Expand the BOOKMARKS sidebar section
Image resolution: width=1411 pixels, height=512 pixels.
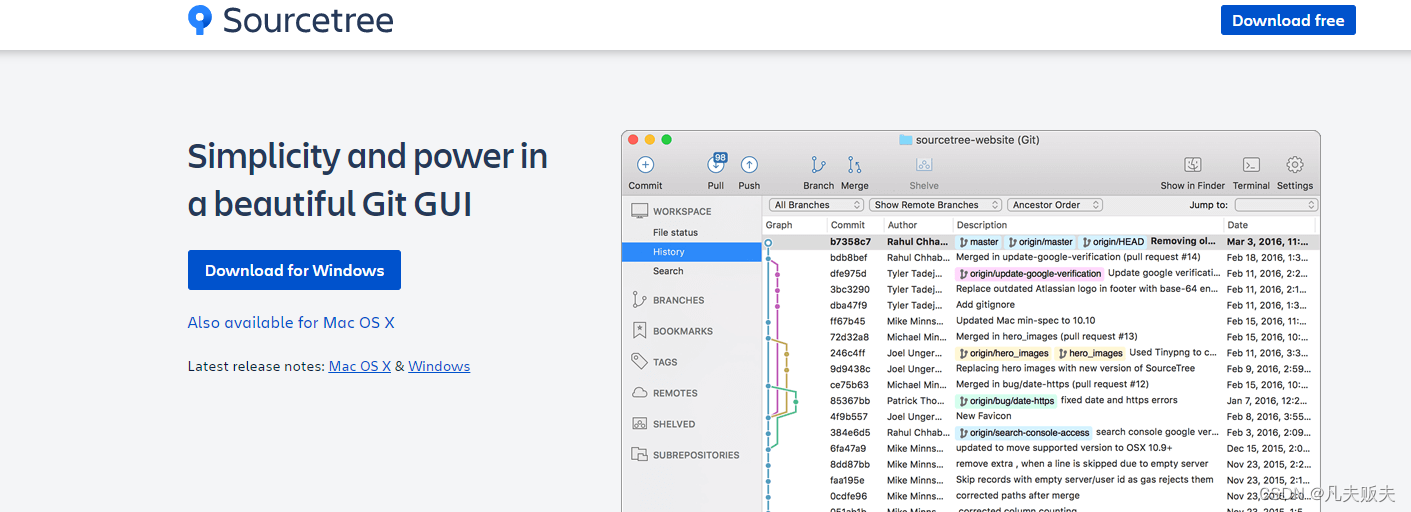(683, 331)
